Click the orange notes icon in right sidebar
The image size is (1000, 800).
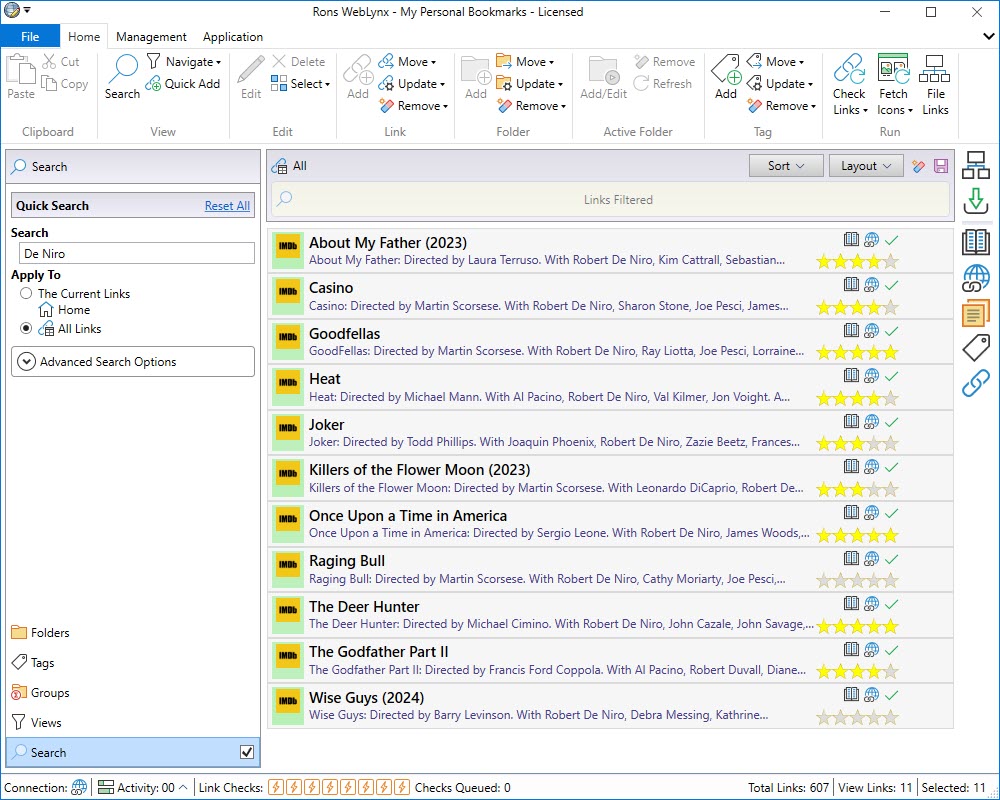(x=975, y=313)
